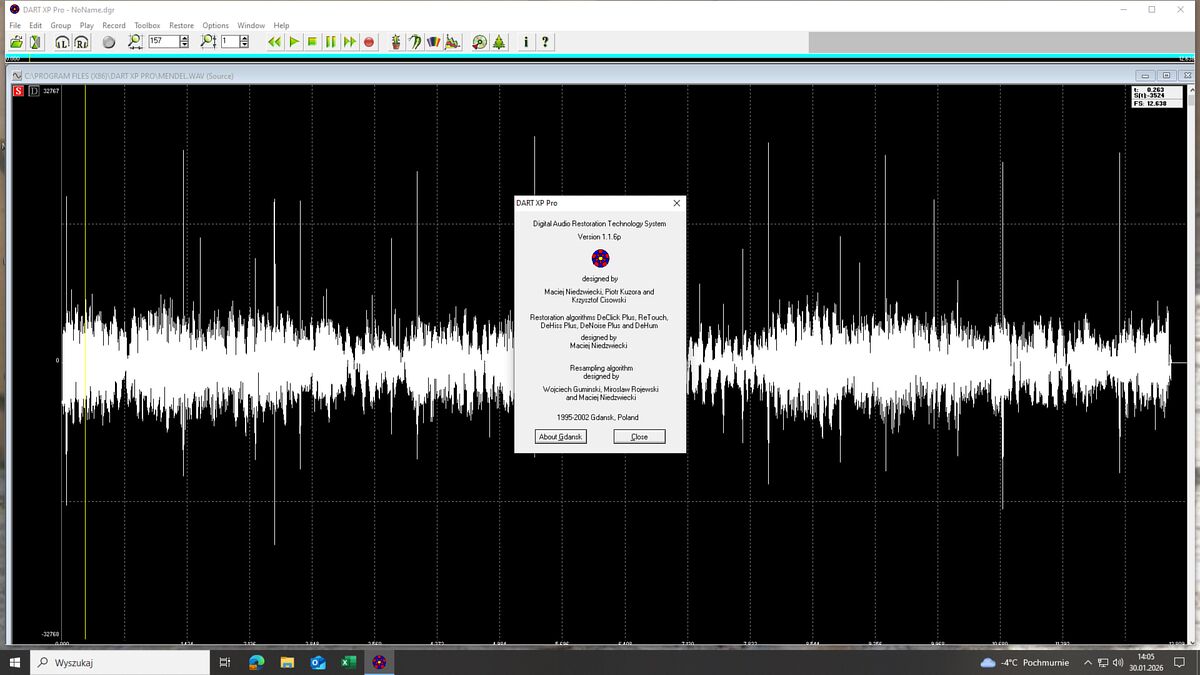Click the red Record button in toolbar
The width and height of the screenshot is (1200, 675).
pos(369,42)
